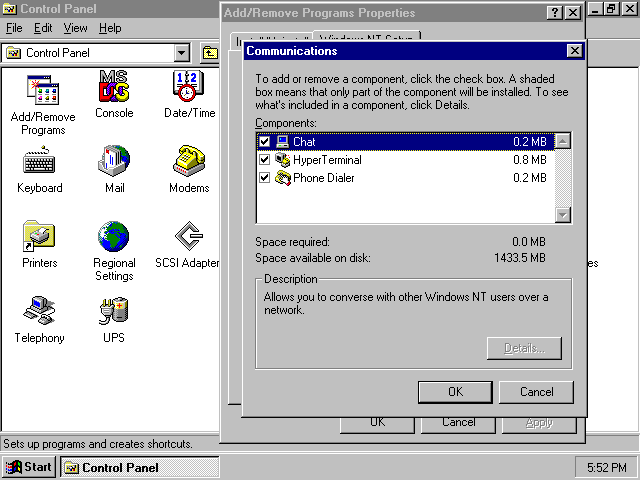Click the Control Panel address field text
This screenshot has height=480, width=640.
pos(58,53)
